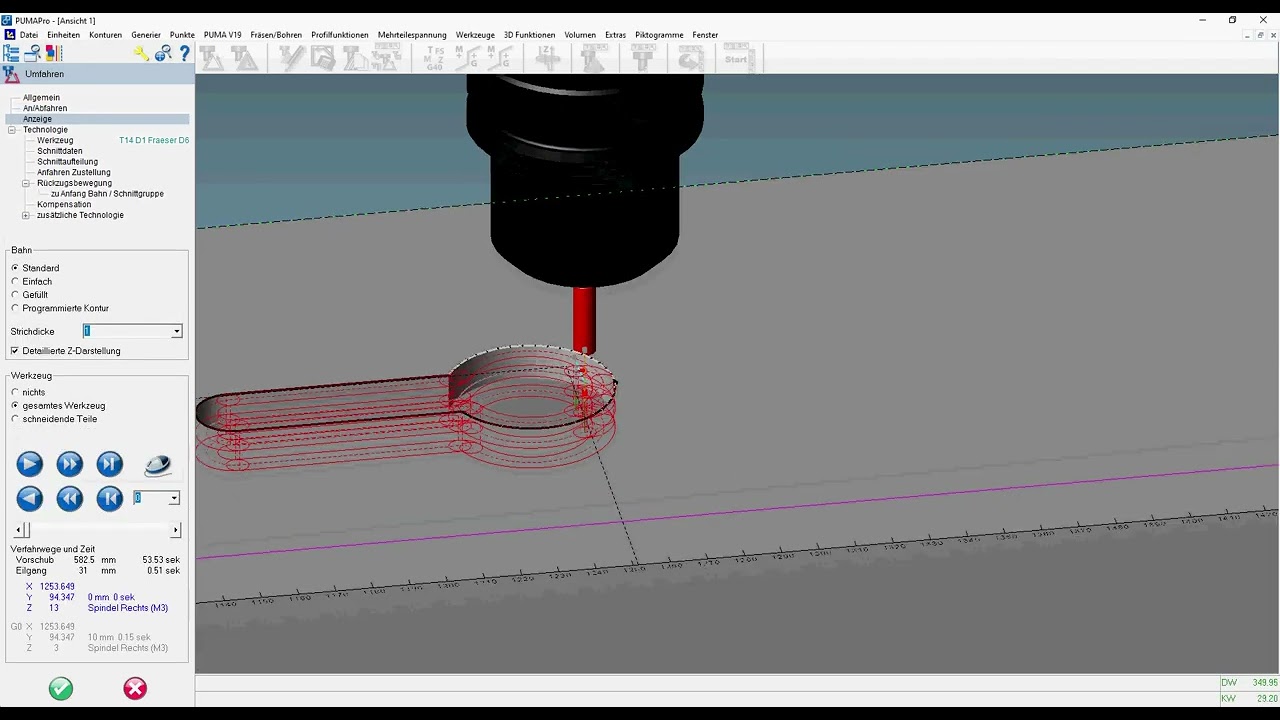This screenshot has width=1280, height=720.
Task: Open Anfahren Zustellung tree entry
Action: tap(74, 173)
